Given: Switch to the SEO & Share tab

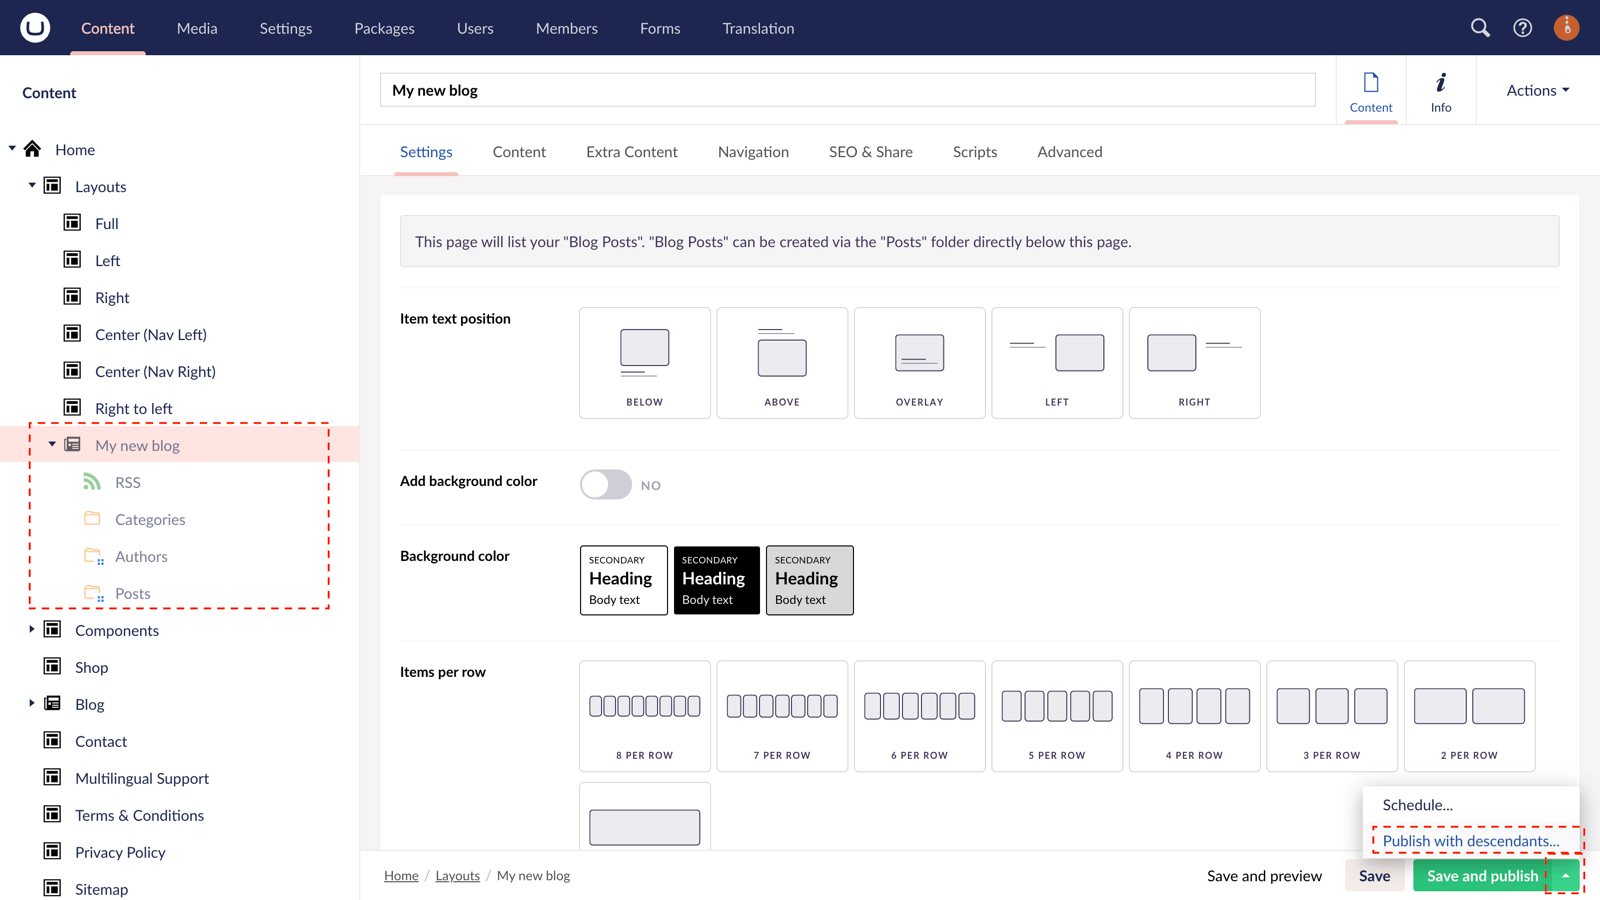Looking at the screenshot, I should (x=870, y=152).
